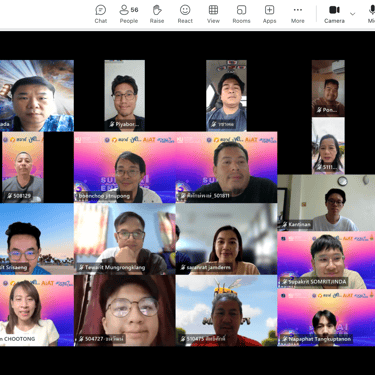Raise your hand in the meeting

(157, 14)
